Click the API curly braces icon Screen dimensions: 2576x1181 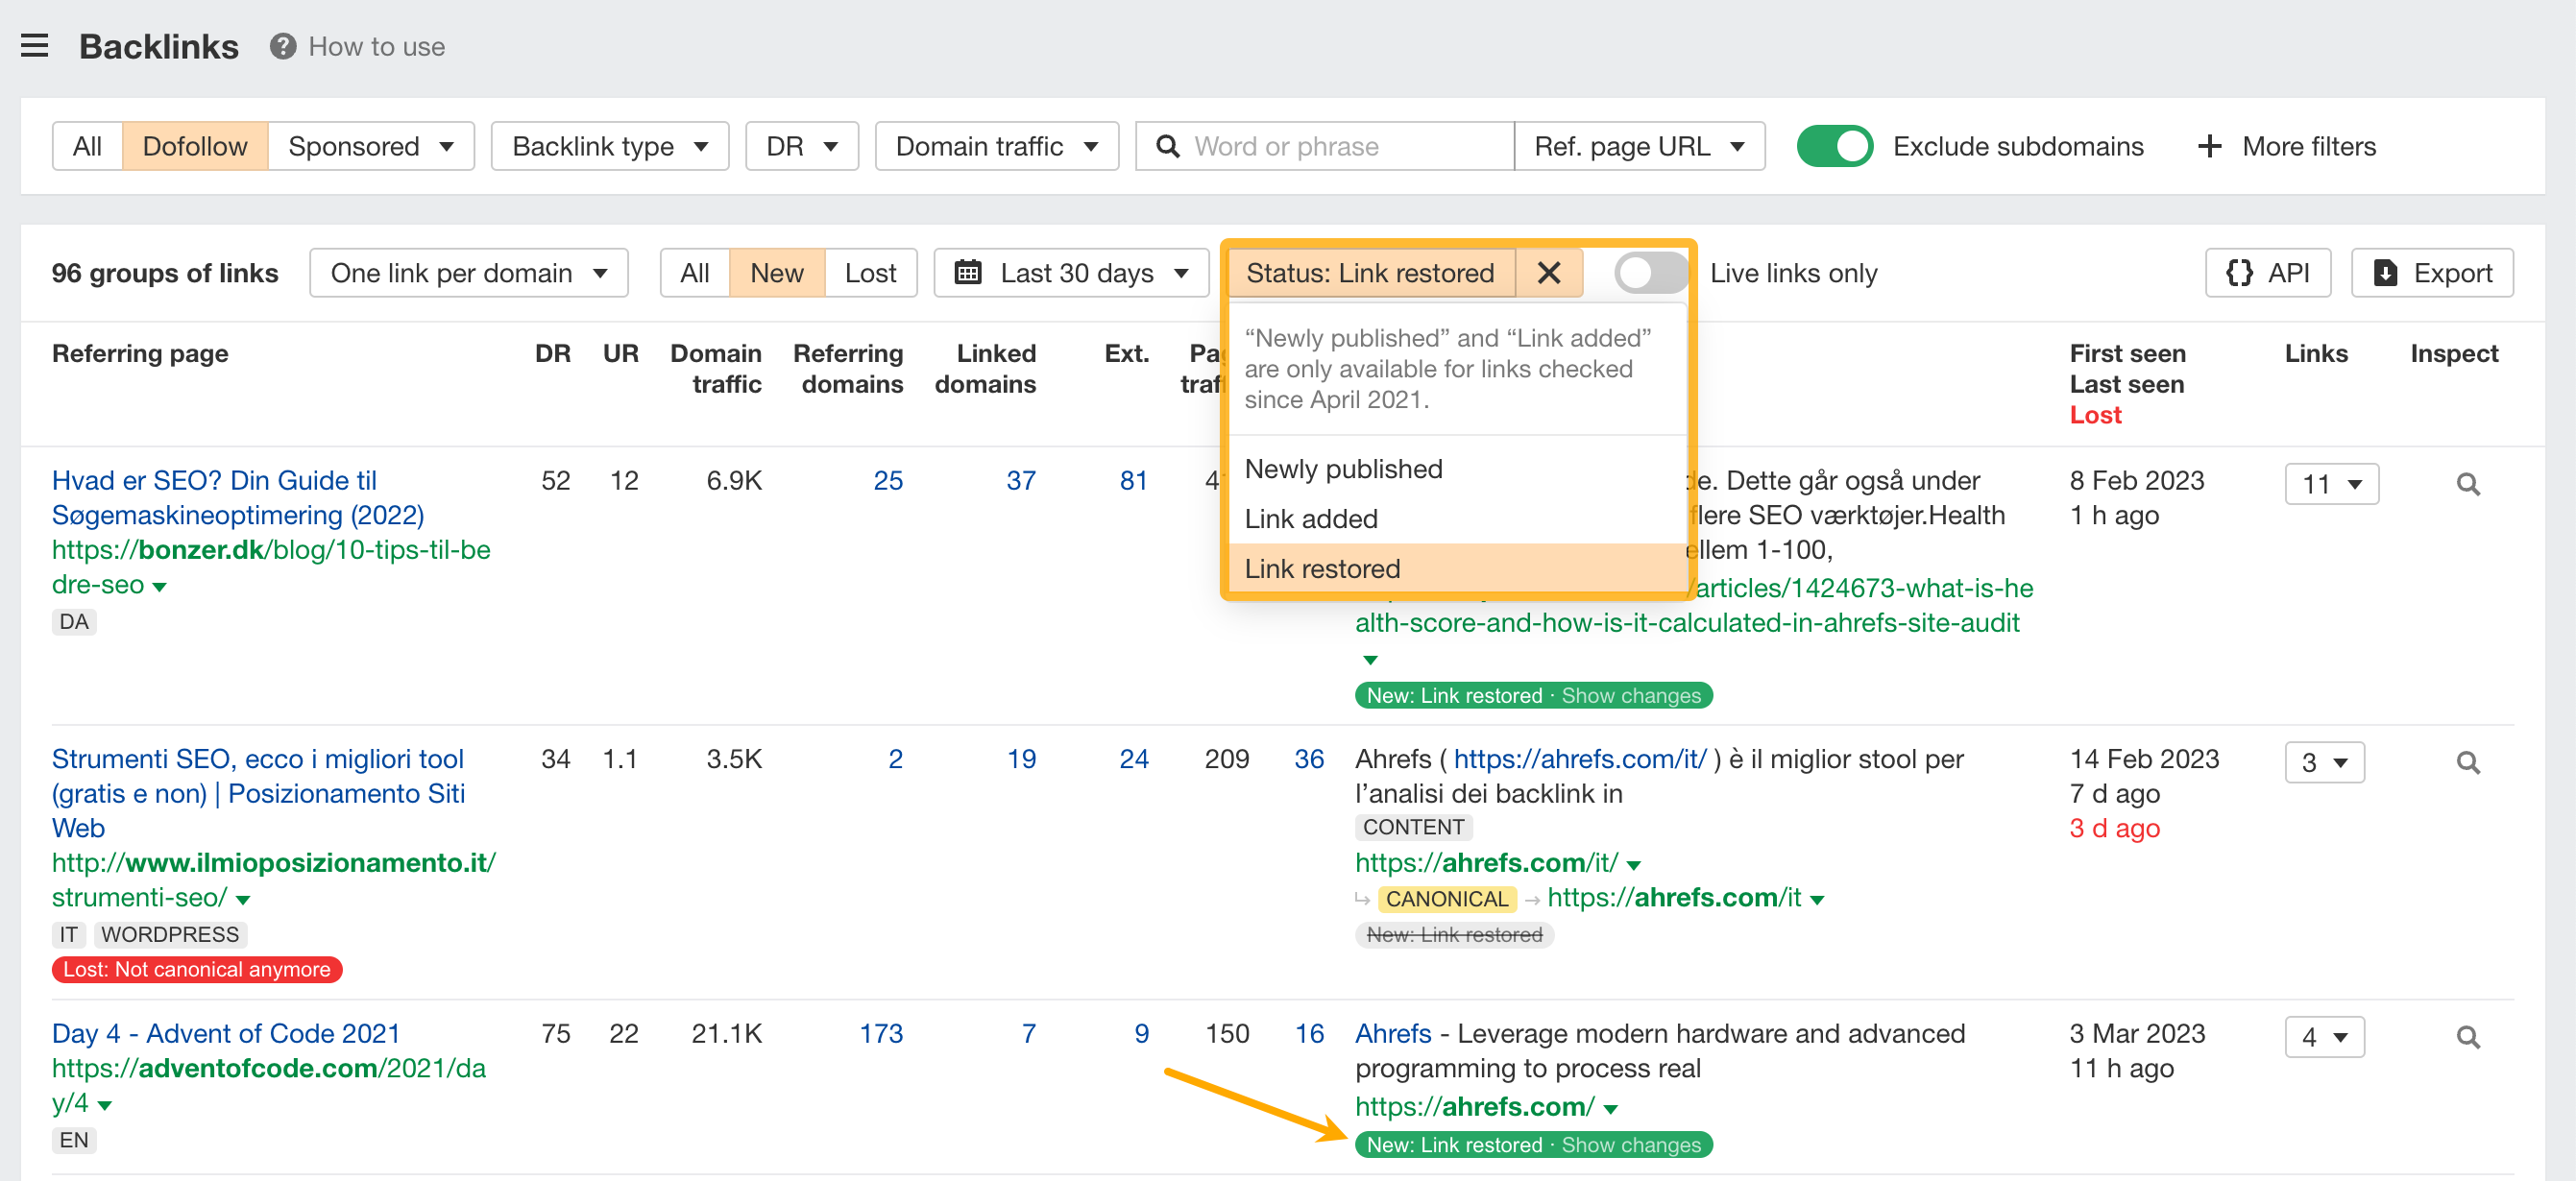[x=2239, y=273]
